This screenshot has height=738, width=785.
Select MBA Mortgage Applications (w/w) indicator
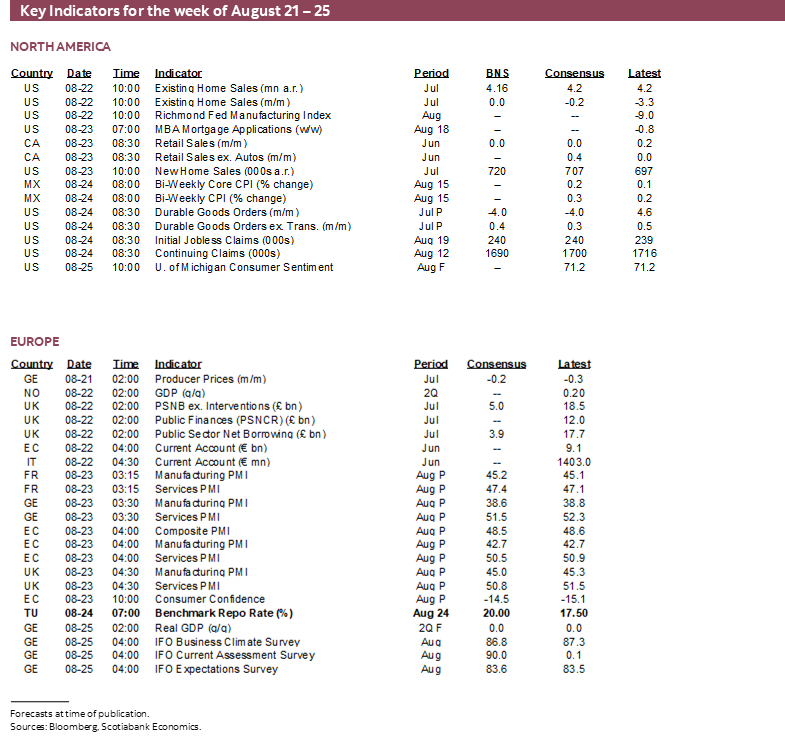pos(237,129)
